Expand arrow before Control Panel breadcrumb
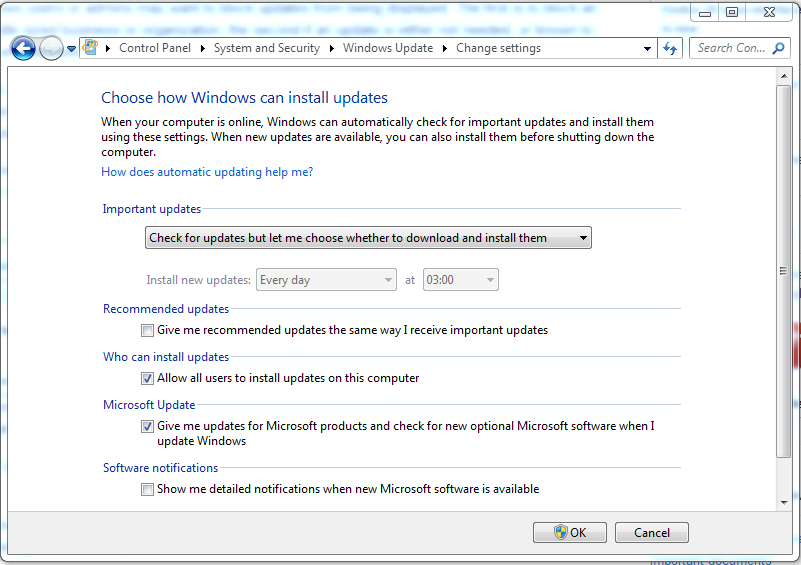The width and height of the screenshot is (801, 565). [108, 49]
